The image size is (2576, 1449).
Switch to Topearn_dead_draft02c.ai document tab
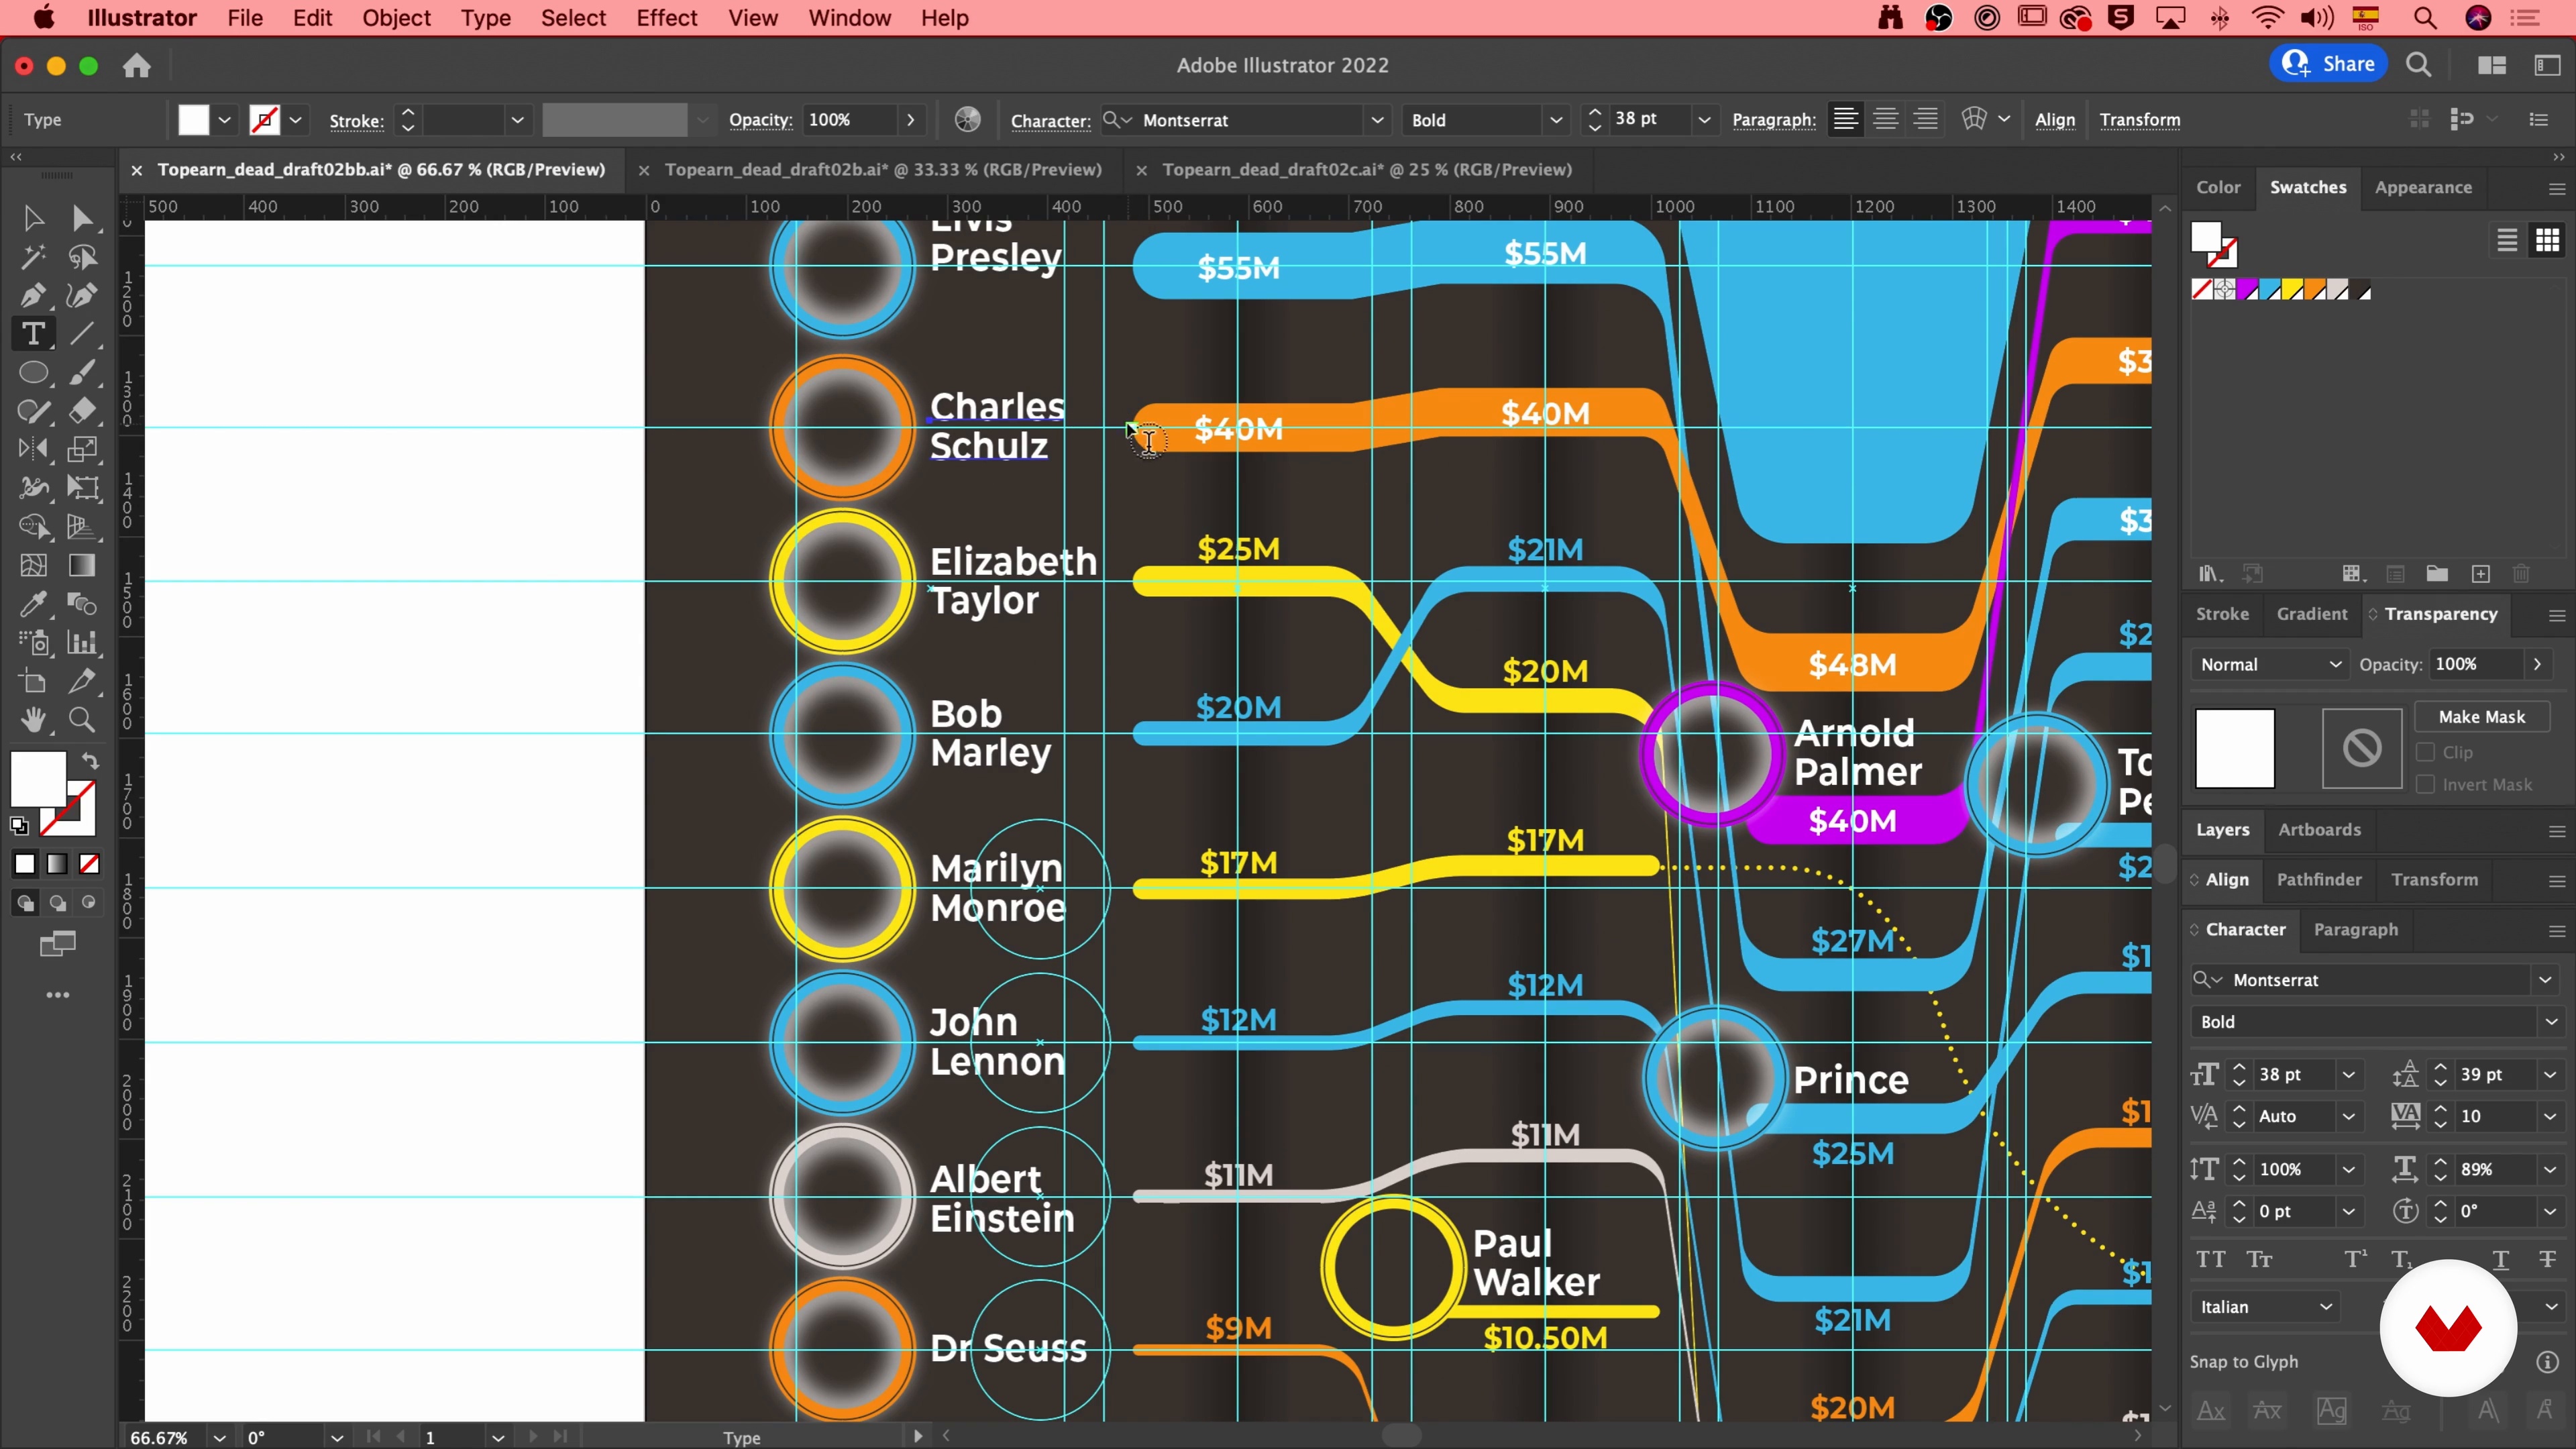[x=1366, y=170]
